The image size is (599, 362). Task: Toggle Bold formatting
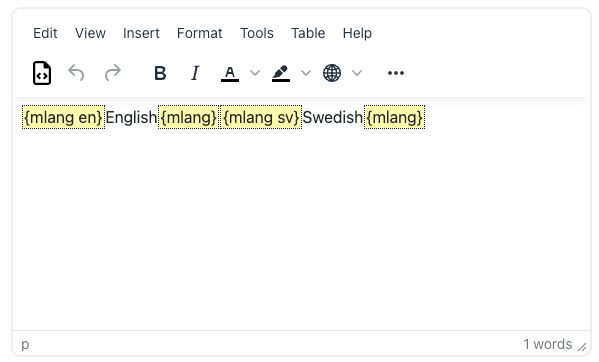[160, 73]
